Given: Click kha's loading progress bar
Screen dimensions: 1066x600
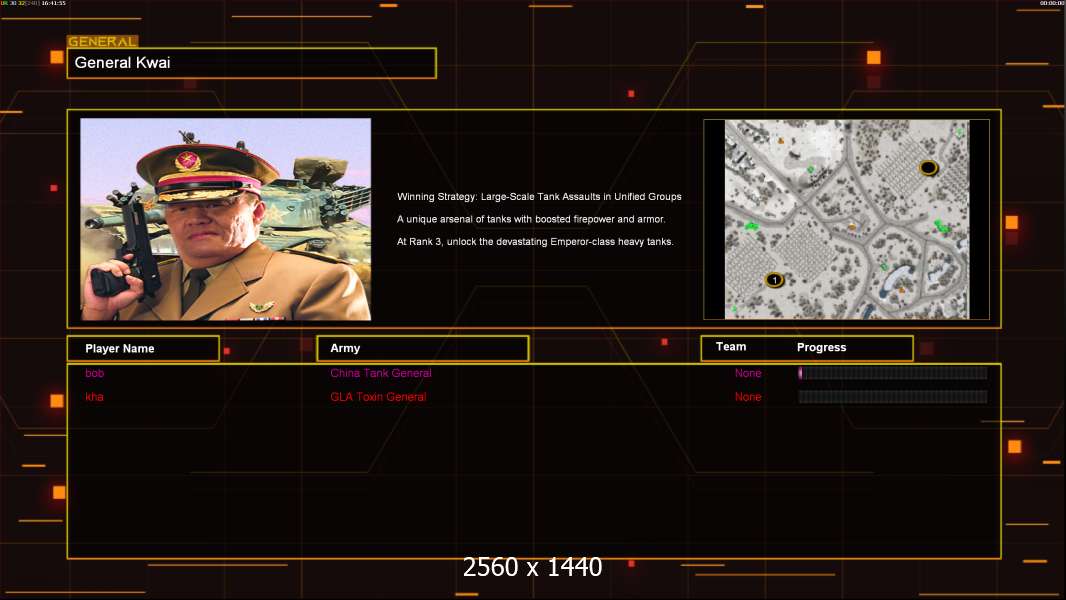Looking at the screenshot, I should click(x=893, y=397).
